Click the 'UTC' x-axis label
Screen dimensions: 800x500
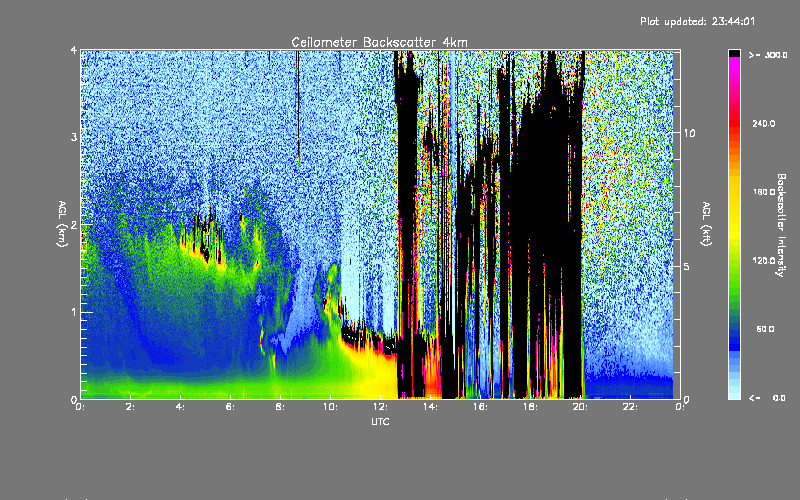(x=380, y=421)
